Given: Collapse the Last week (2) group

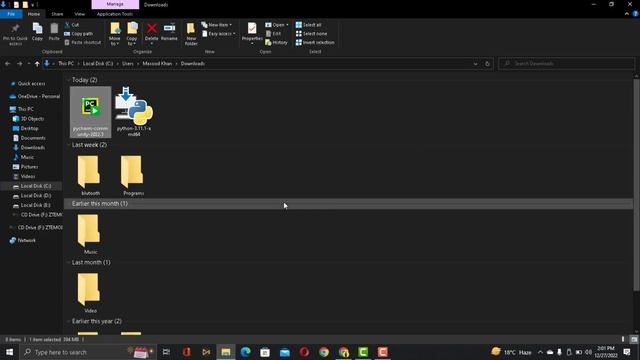Looking at the screenshot, I should [68, 145].
